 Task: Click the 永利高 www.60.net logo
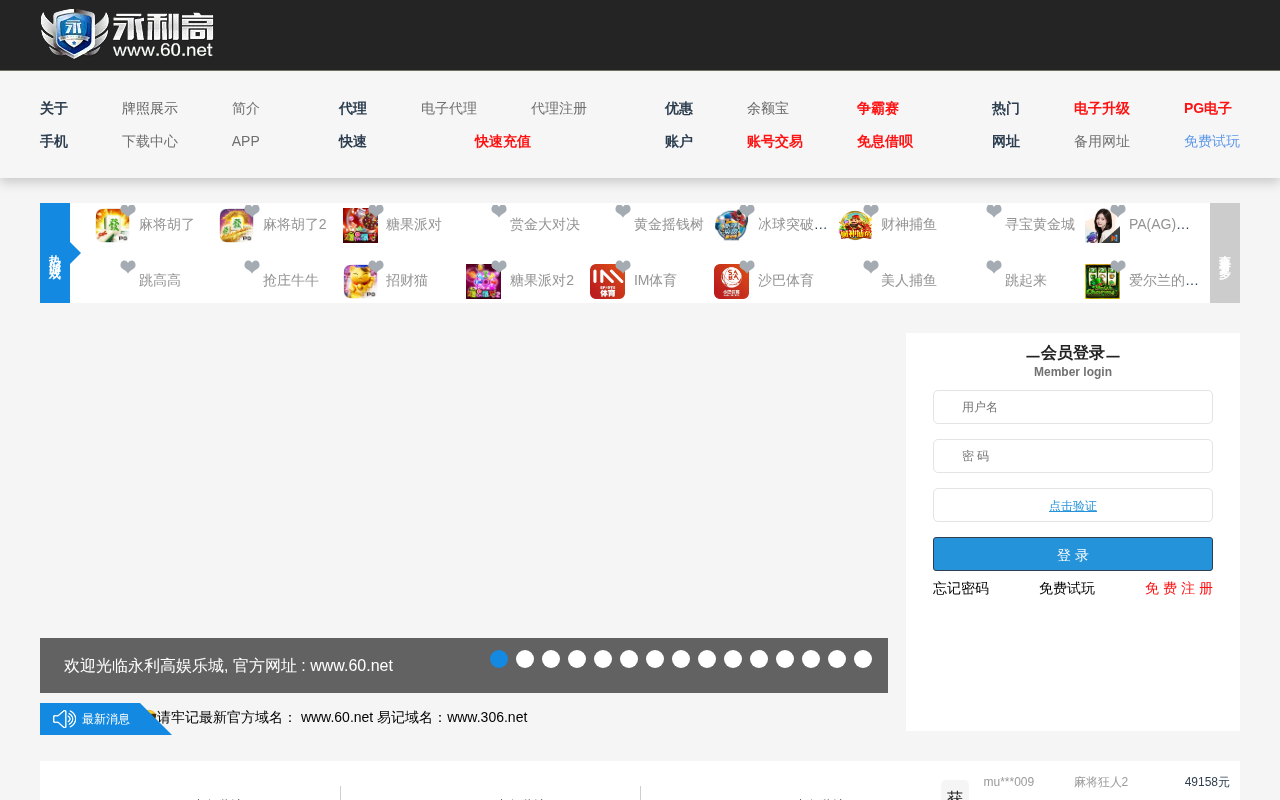coord(127,34)
